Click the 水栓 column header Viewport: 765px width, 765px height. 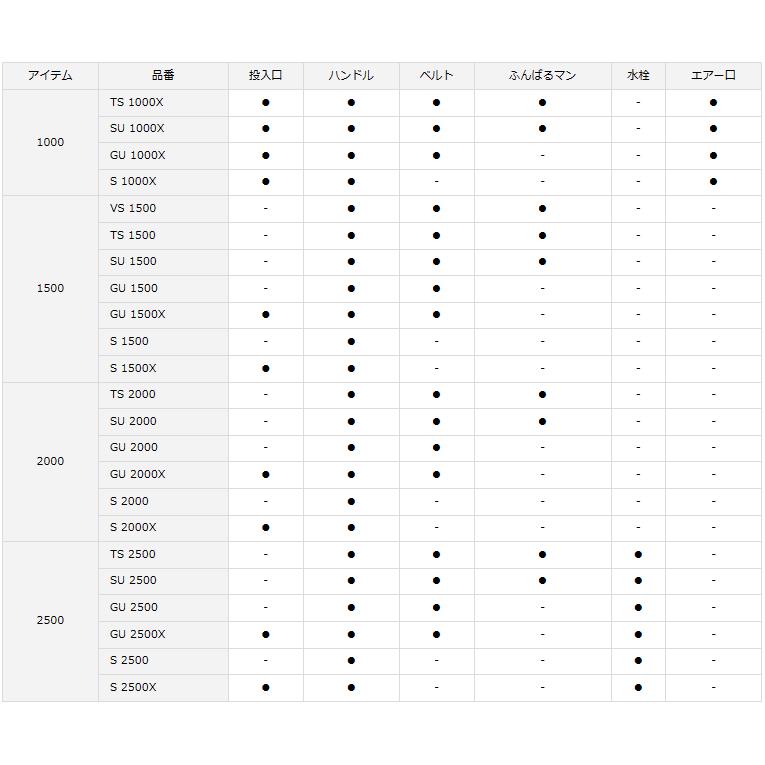(638, 76)
